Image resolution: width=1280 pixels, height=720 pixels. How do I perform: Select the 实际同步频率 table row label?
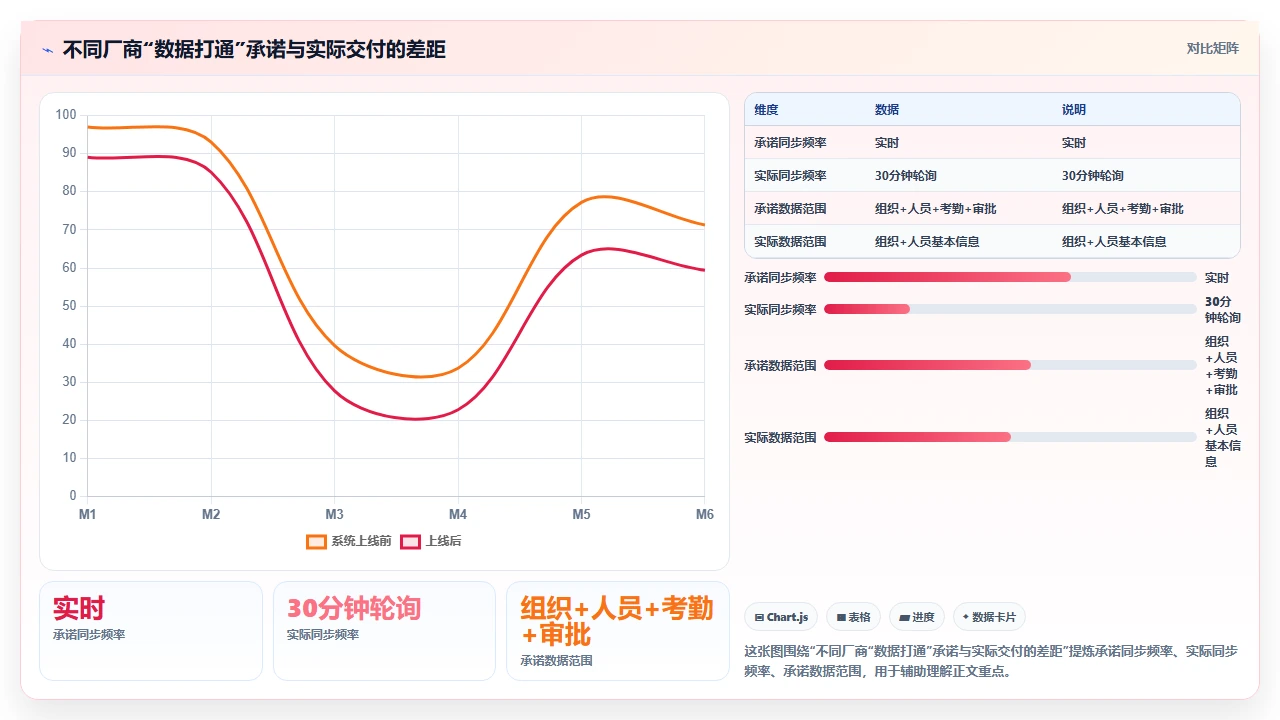(x=790, y=176)
